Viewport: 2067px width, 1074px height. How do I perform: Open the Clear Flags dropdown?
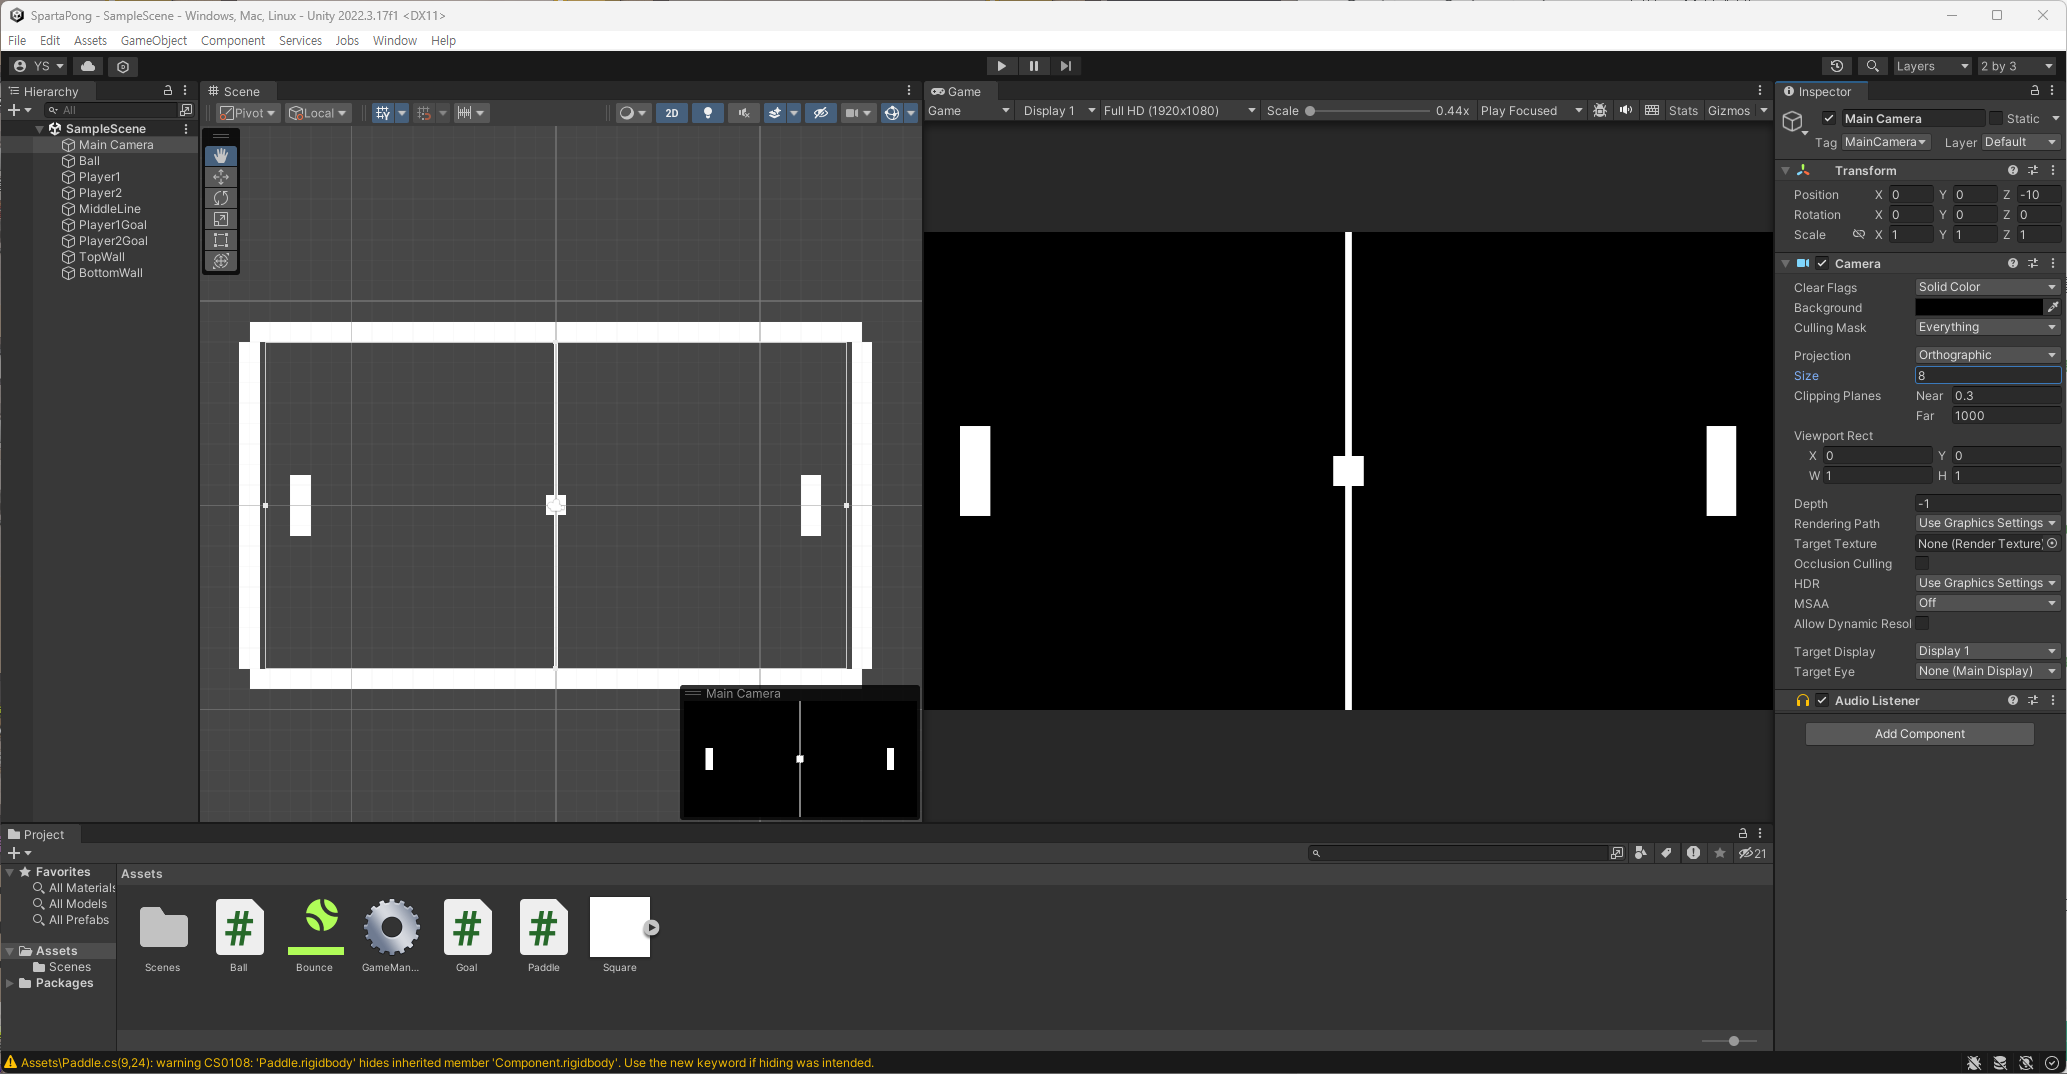coord(1987,287)
